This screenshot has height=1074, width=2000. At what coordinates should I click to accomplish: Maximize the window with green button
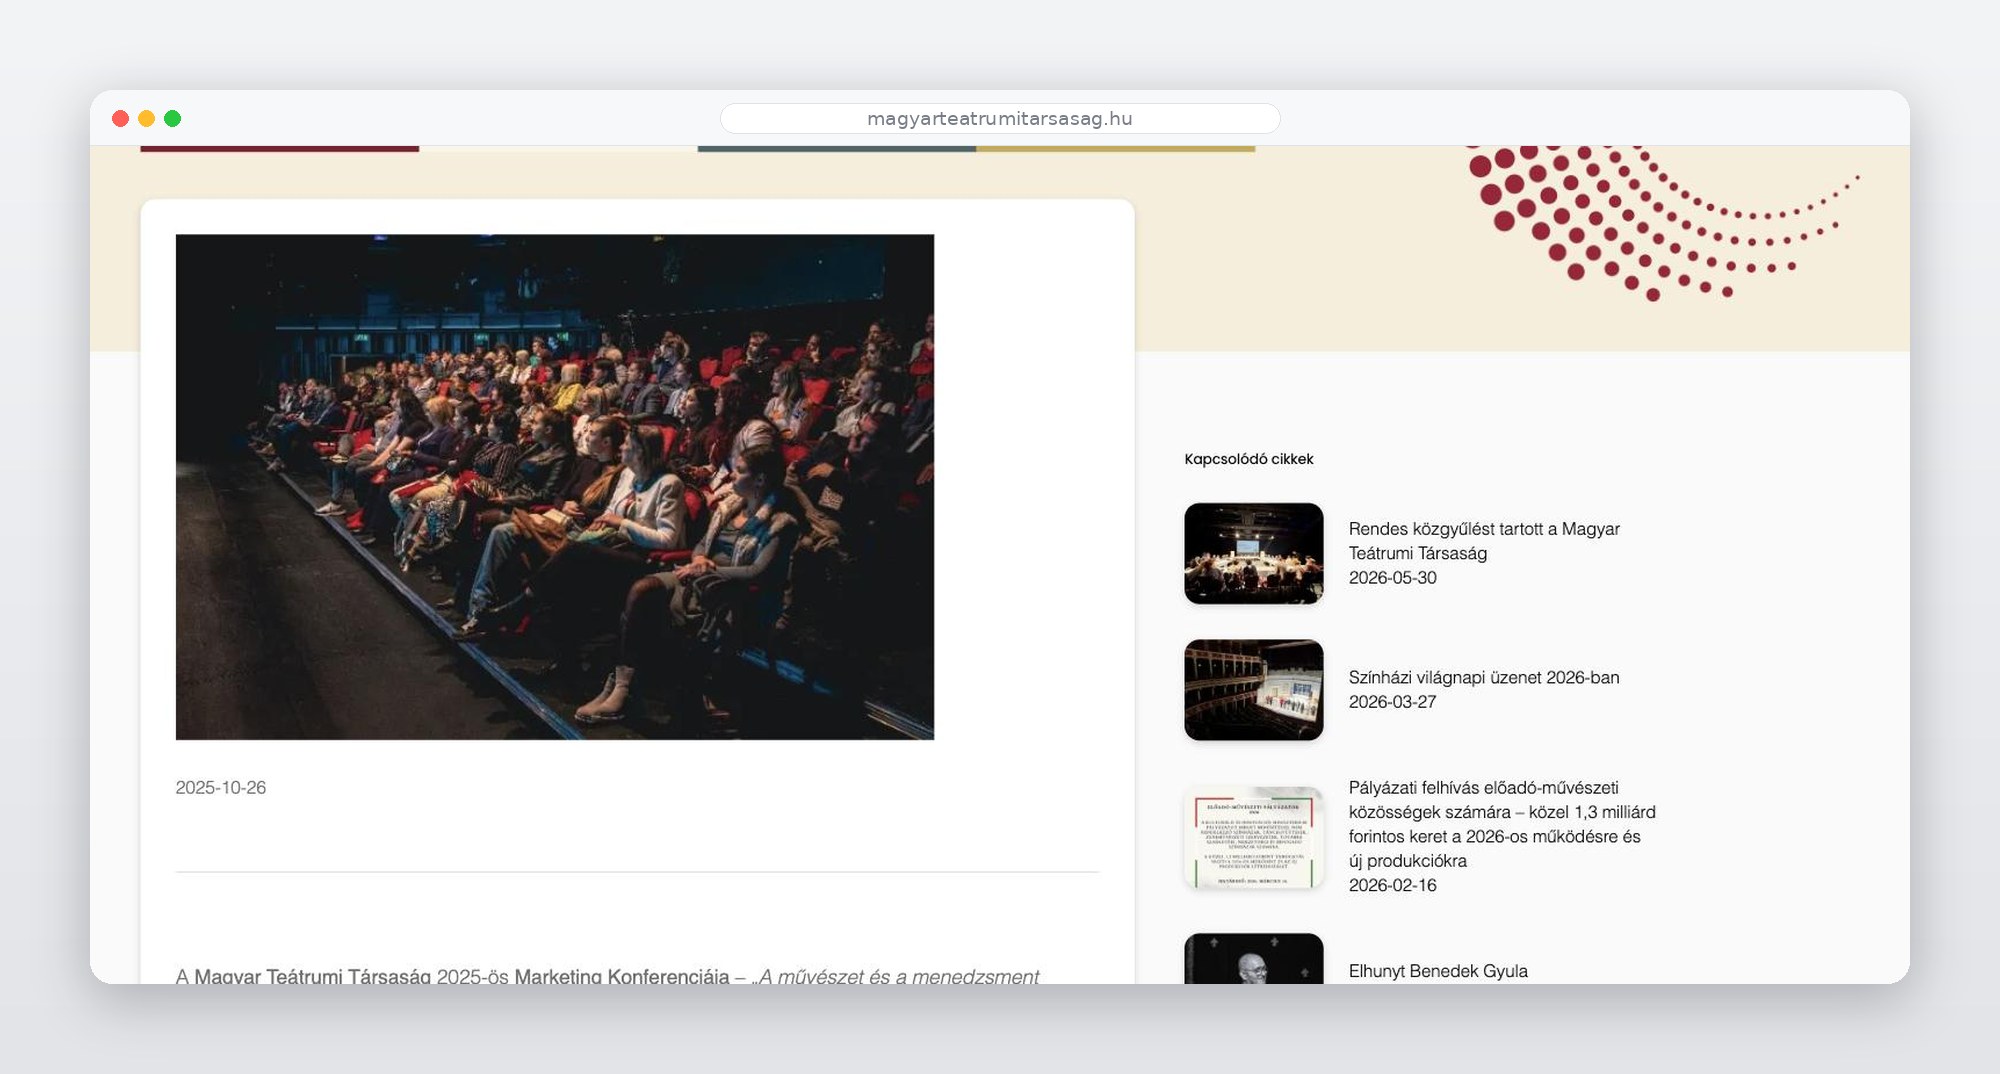(x=172, y=118)
